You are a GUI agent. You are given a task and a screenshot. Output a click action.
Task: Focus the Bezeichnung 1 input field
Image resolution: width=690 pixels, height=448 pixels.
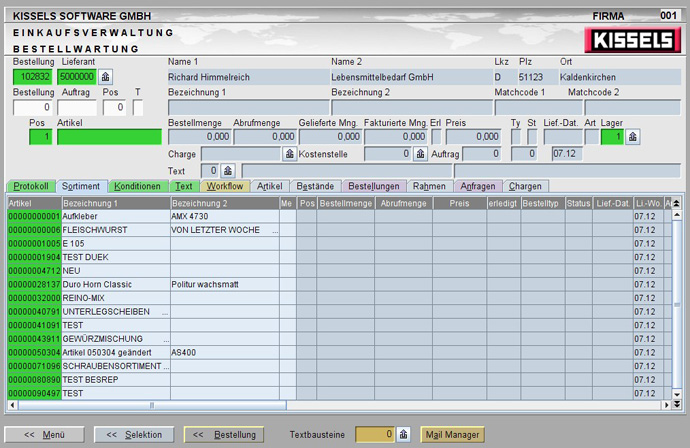pyautogui.click(x=249, y=107)
